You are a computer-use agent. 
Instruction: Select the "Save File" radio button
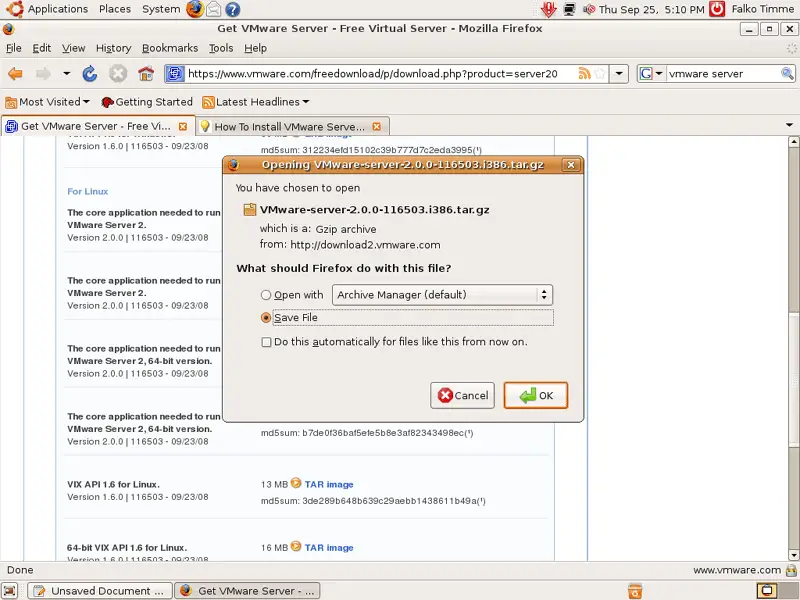pyautogui.click(x=266, y=317)
